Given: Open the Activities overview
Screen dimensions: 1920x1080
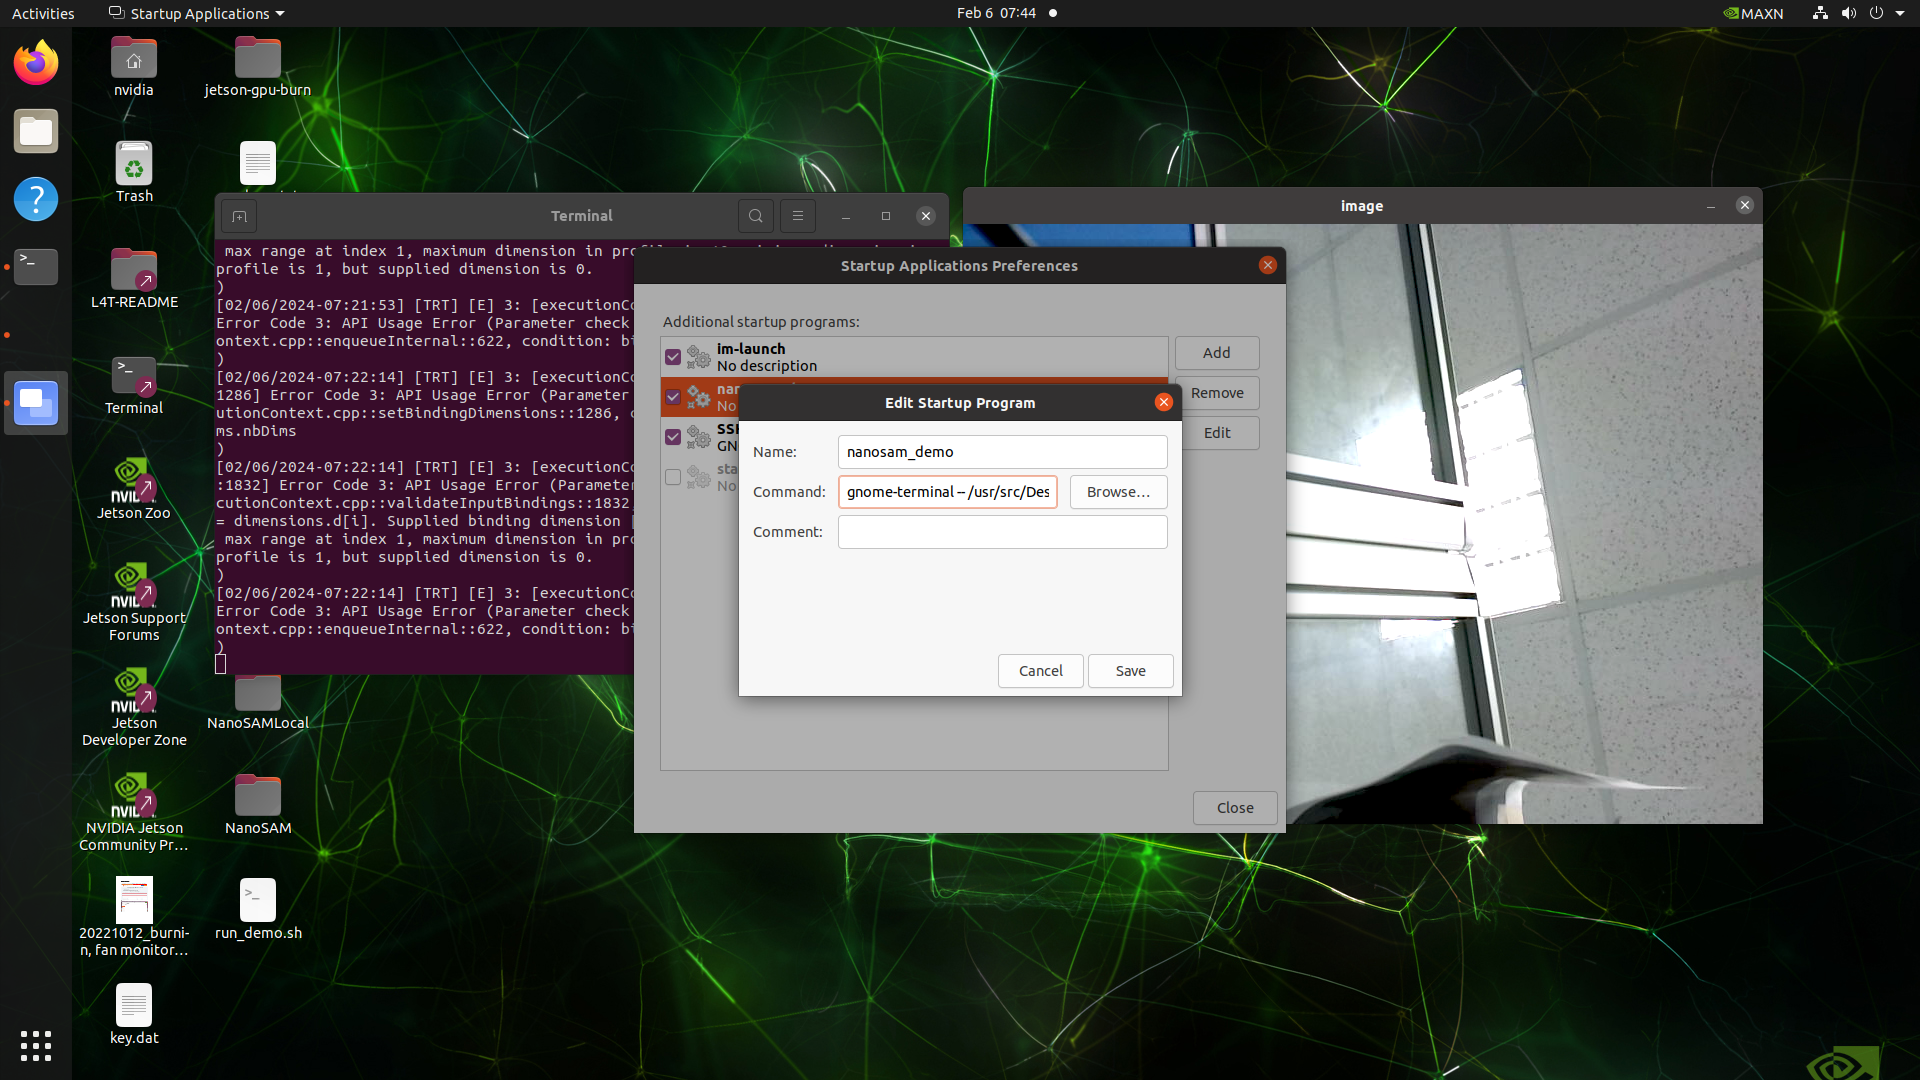Looking at the screenshot, I should coord(43,14).
